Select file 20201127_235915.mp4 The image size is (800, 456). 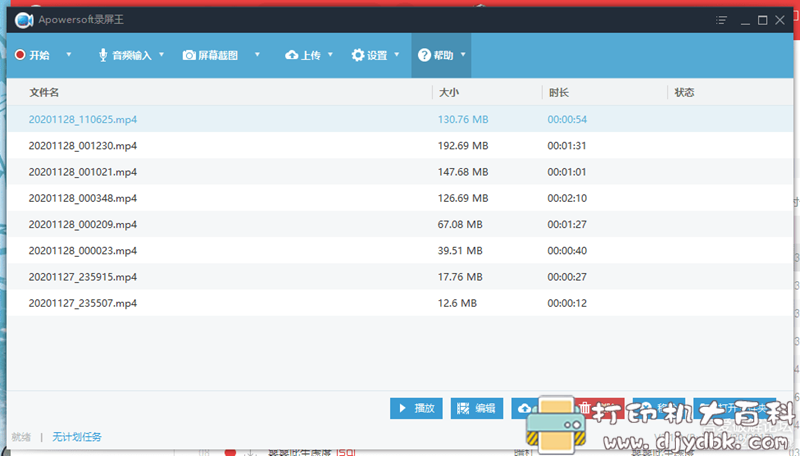click(x=83, y=277)
